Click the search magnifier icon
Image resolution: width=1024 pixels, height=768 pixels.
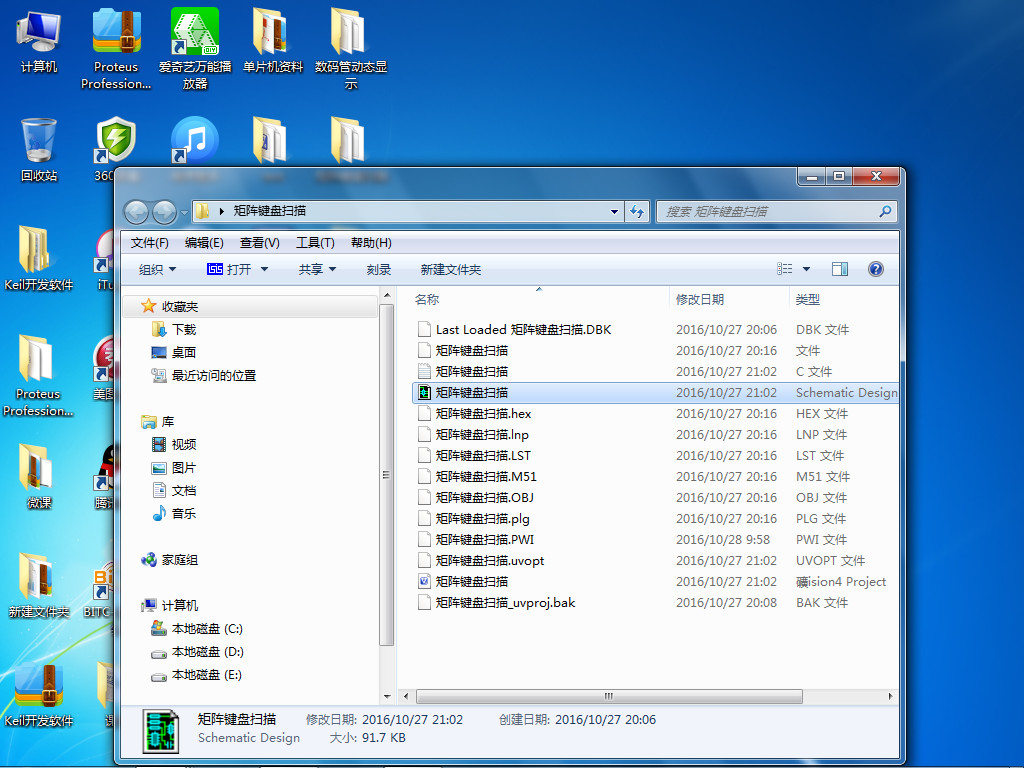[x=885, y=212]
